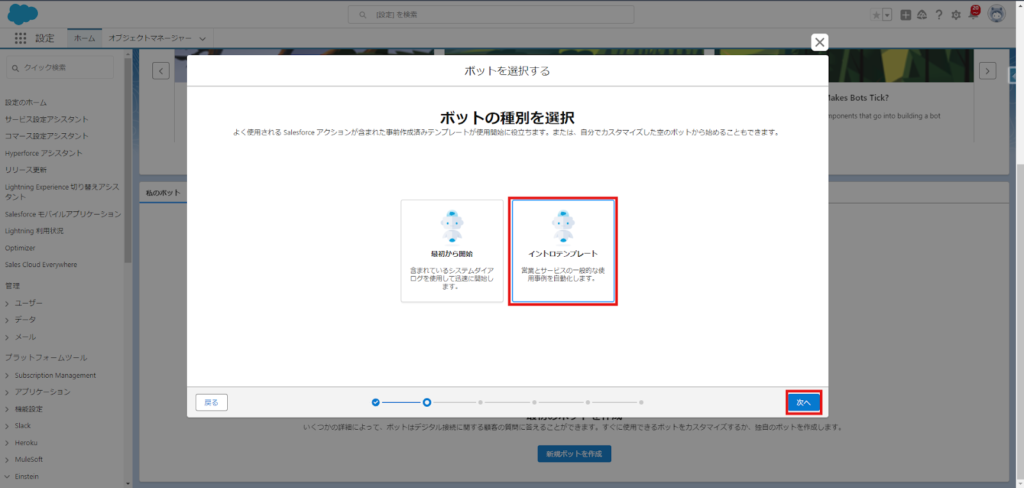
Task: Expand the メール tree node
Action: tap(7, 336)
